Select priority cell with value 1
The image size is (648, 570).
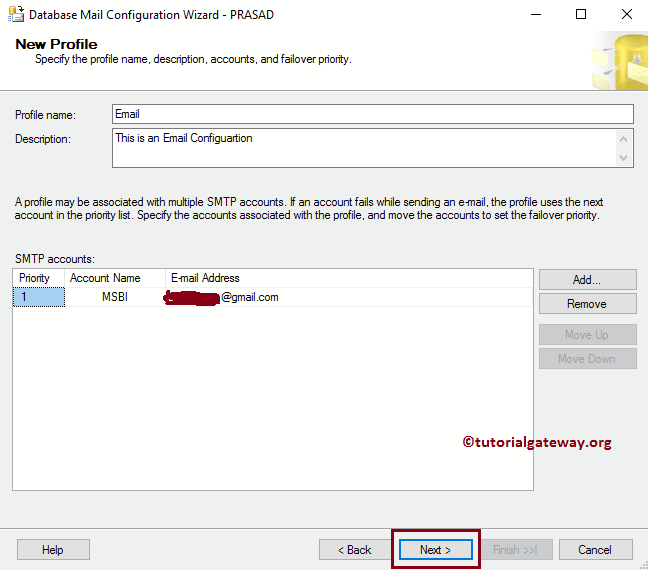pos(39,297)
